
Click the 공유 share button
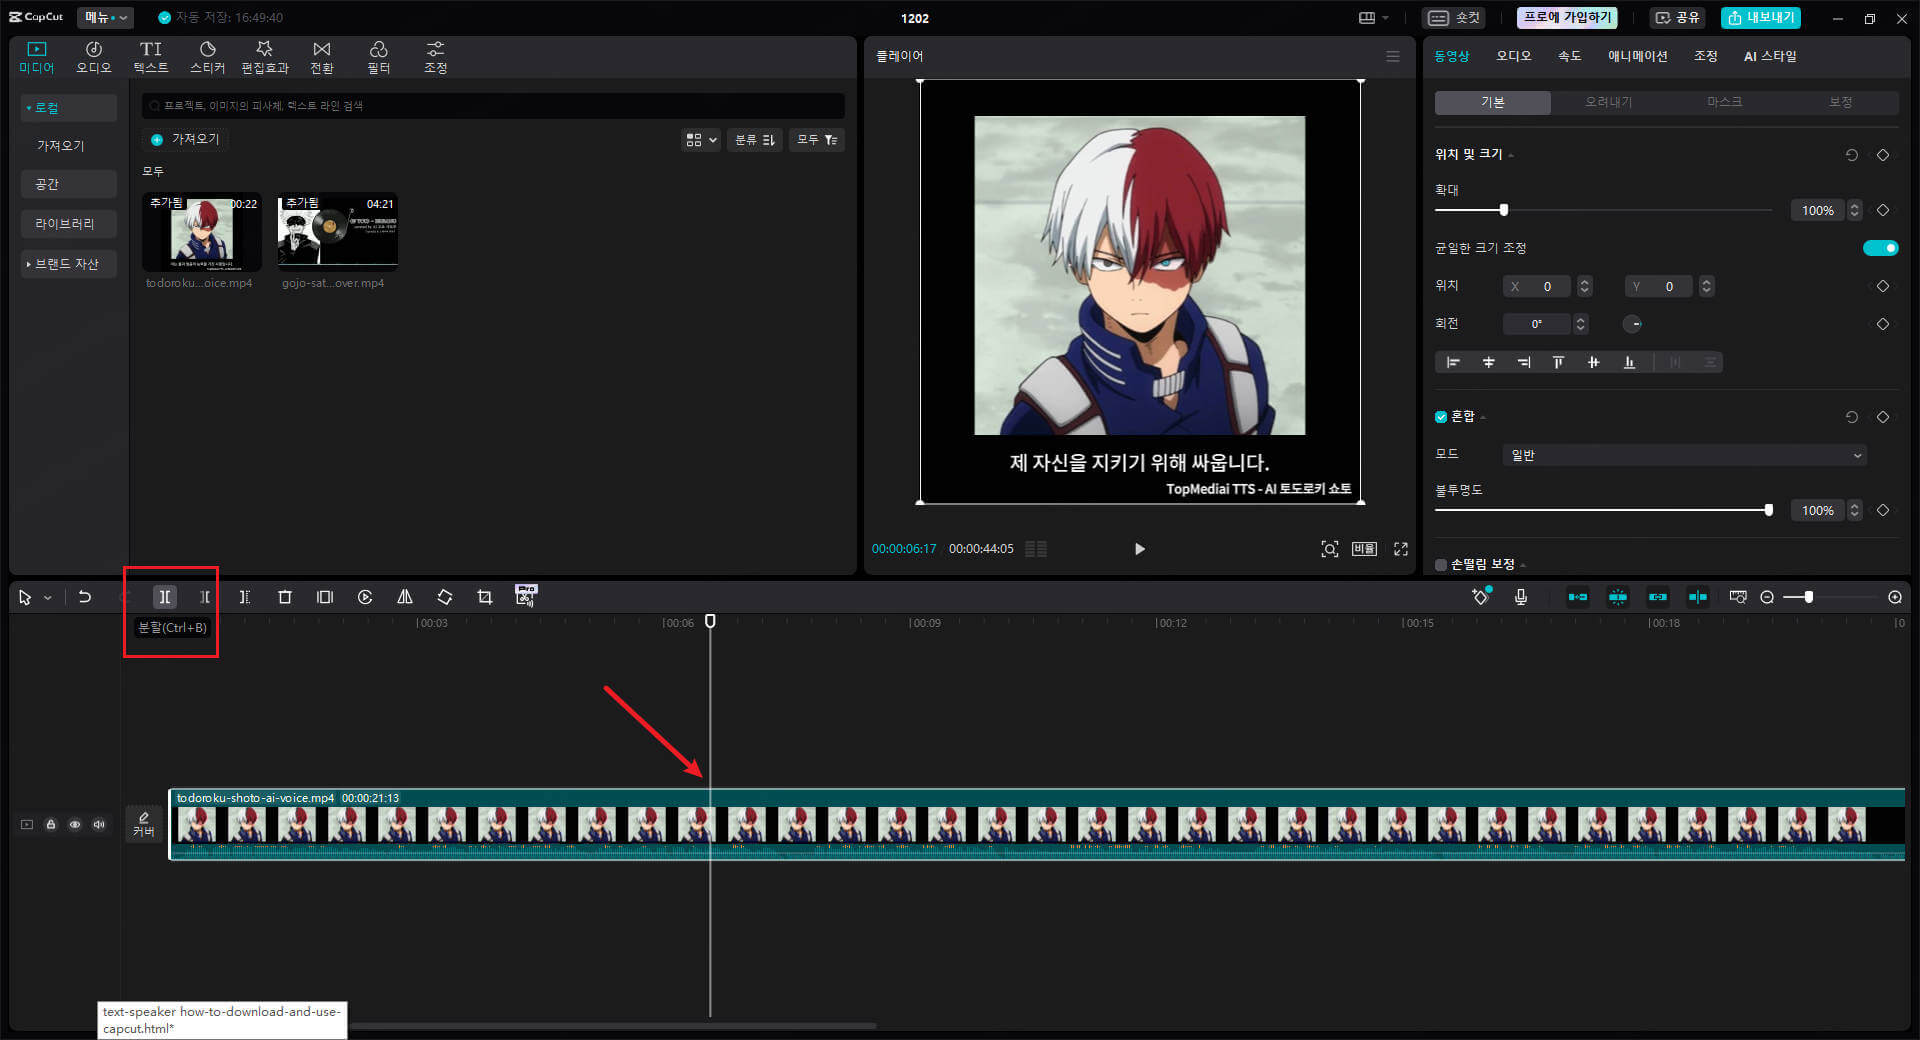1677,17
